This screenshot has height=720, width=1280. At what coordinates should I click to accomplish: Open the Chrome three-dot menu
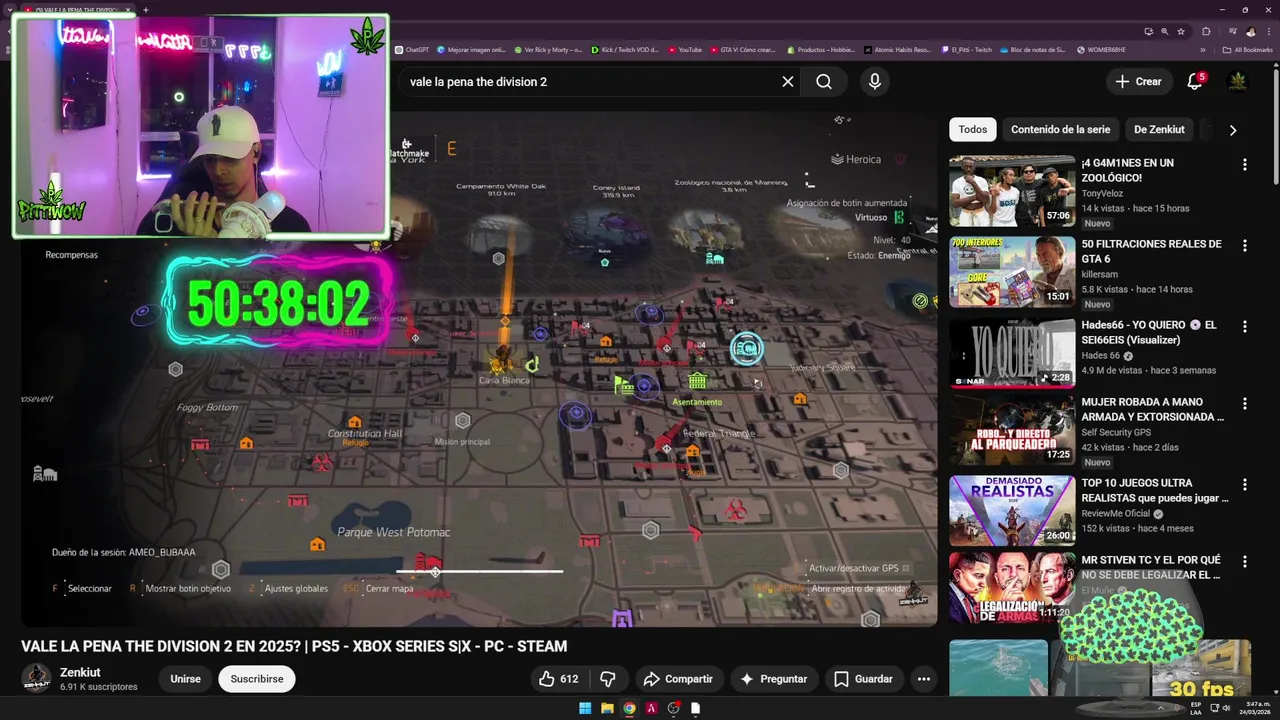[1267, 31]
